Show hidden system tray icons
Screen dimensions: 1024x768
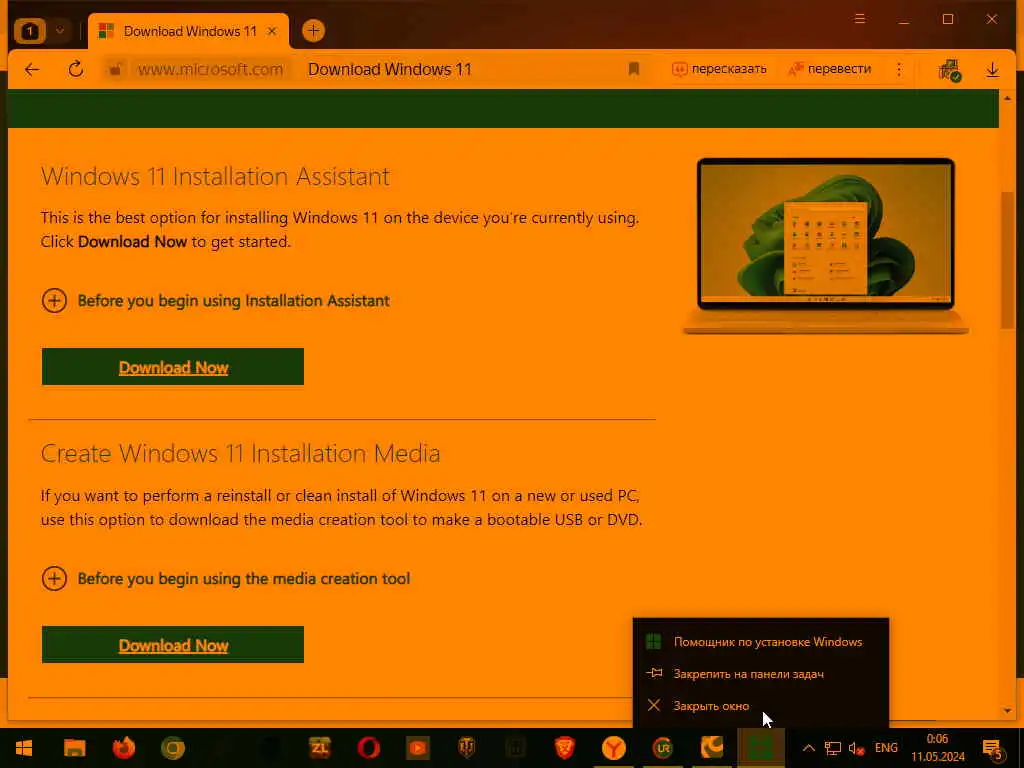point(808,748)
